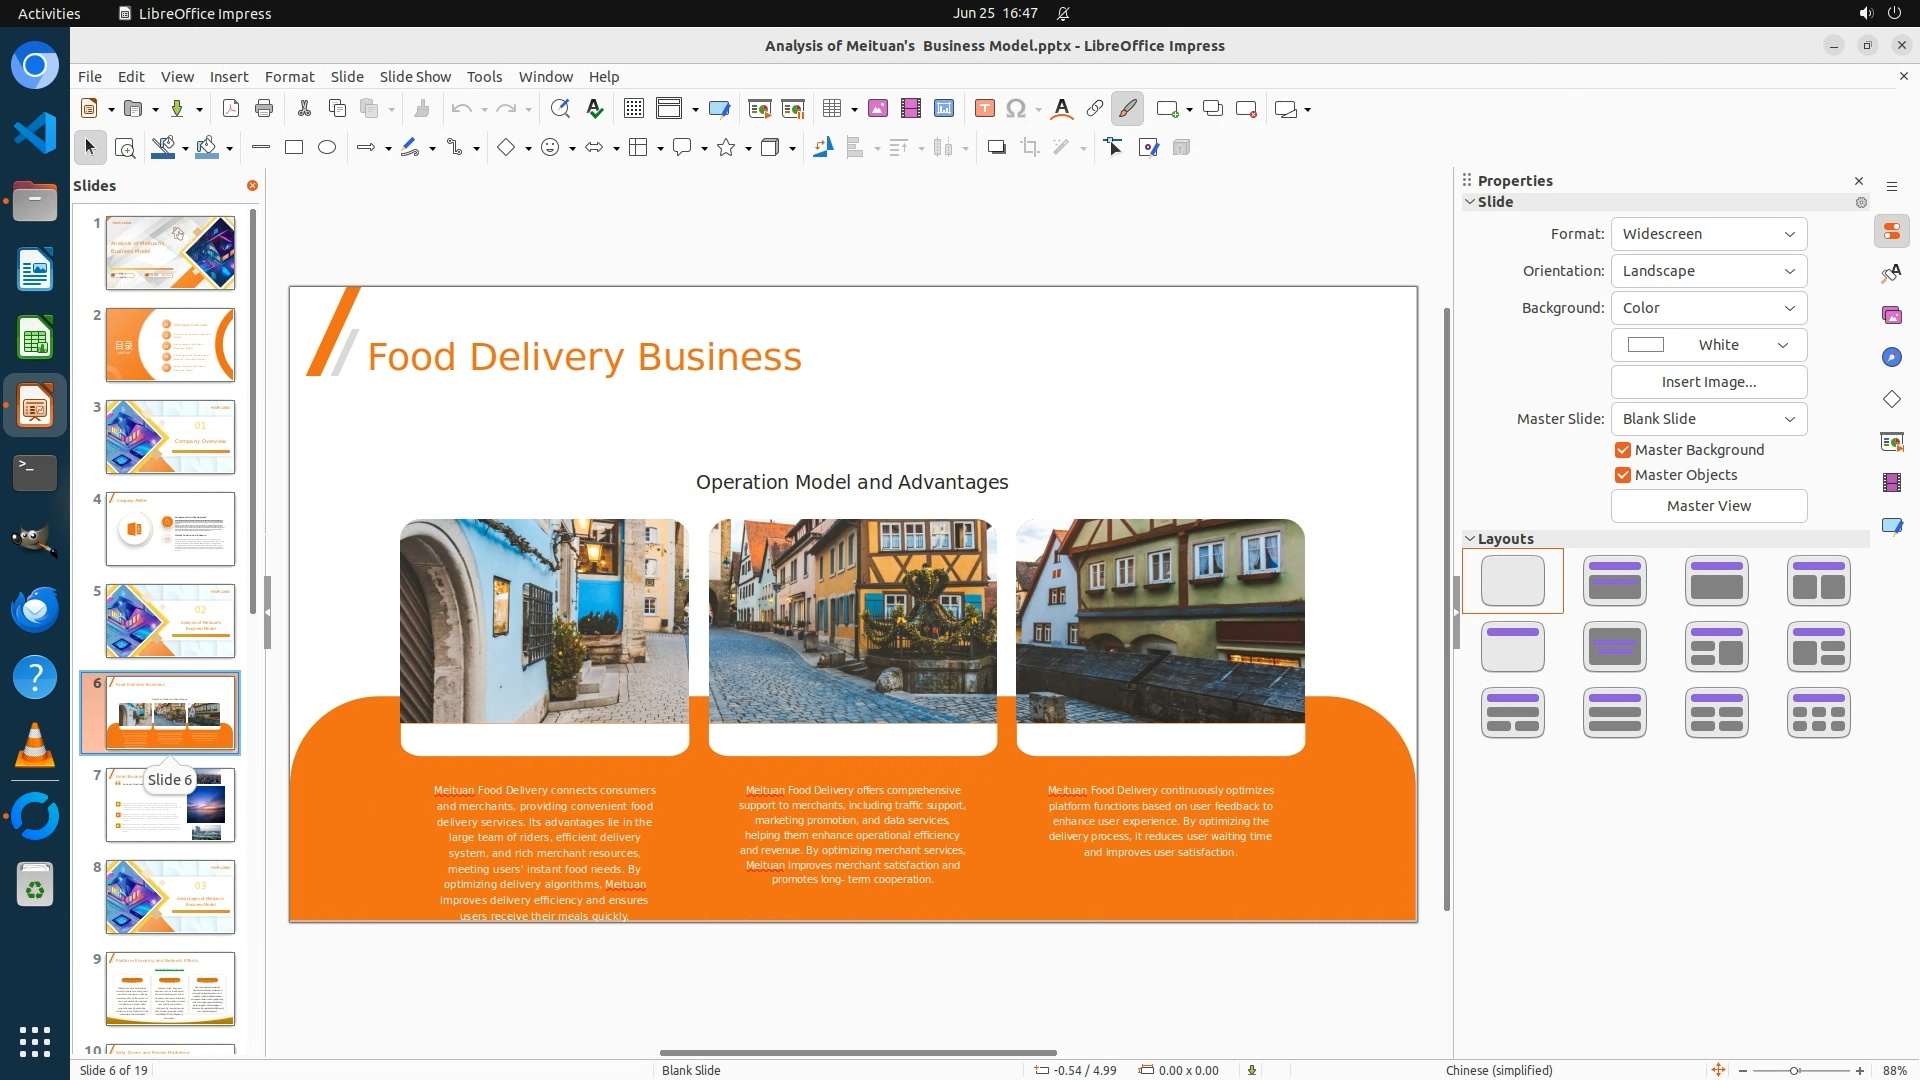This screenshot has height=1080, width=1920.
Task: Toggle the Master Objects checkbox
Action: click(1623, 475)
